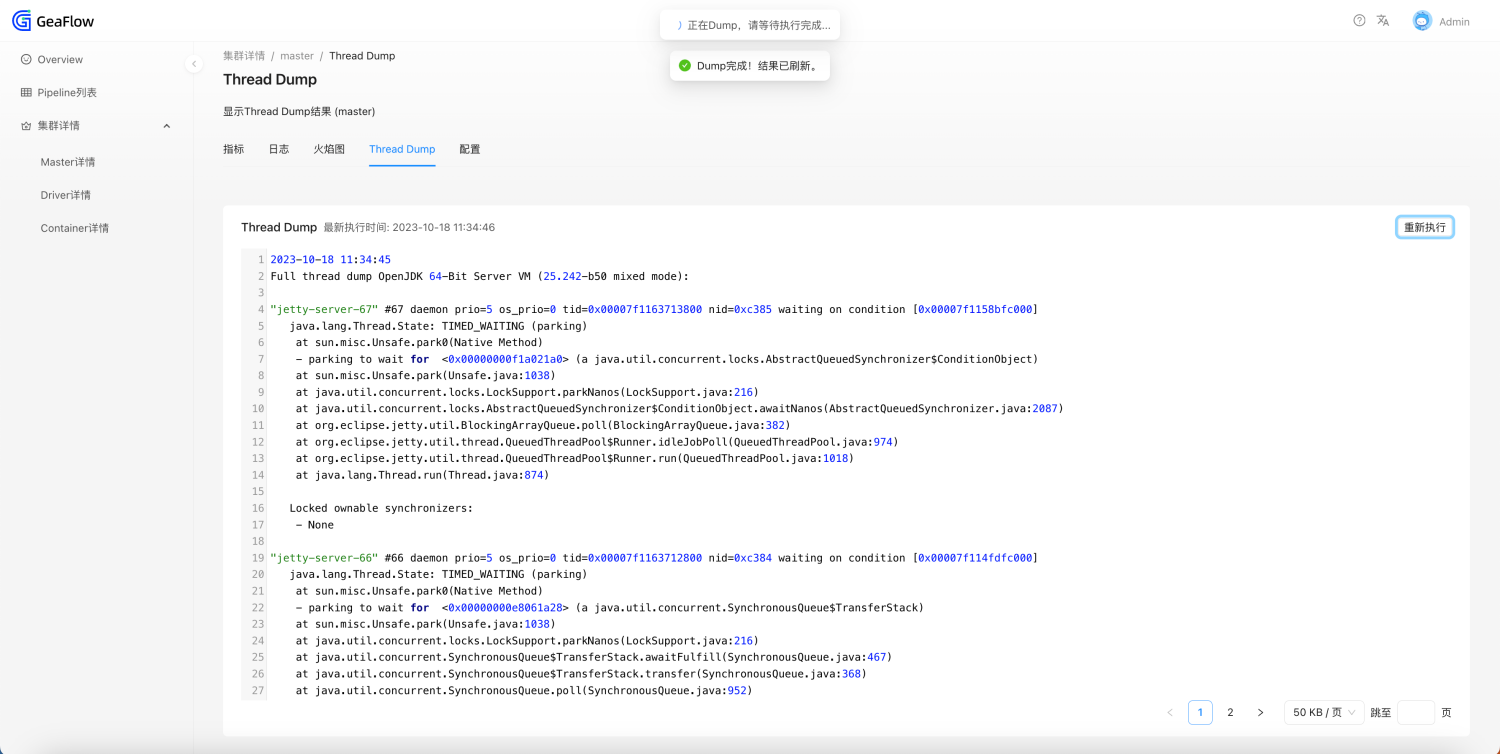Screen dimensions: 1500x754
Task: Select the Overview icon in the sidebar
Action: tap(24, 59)
